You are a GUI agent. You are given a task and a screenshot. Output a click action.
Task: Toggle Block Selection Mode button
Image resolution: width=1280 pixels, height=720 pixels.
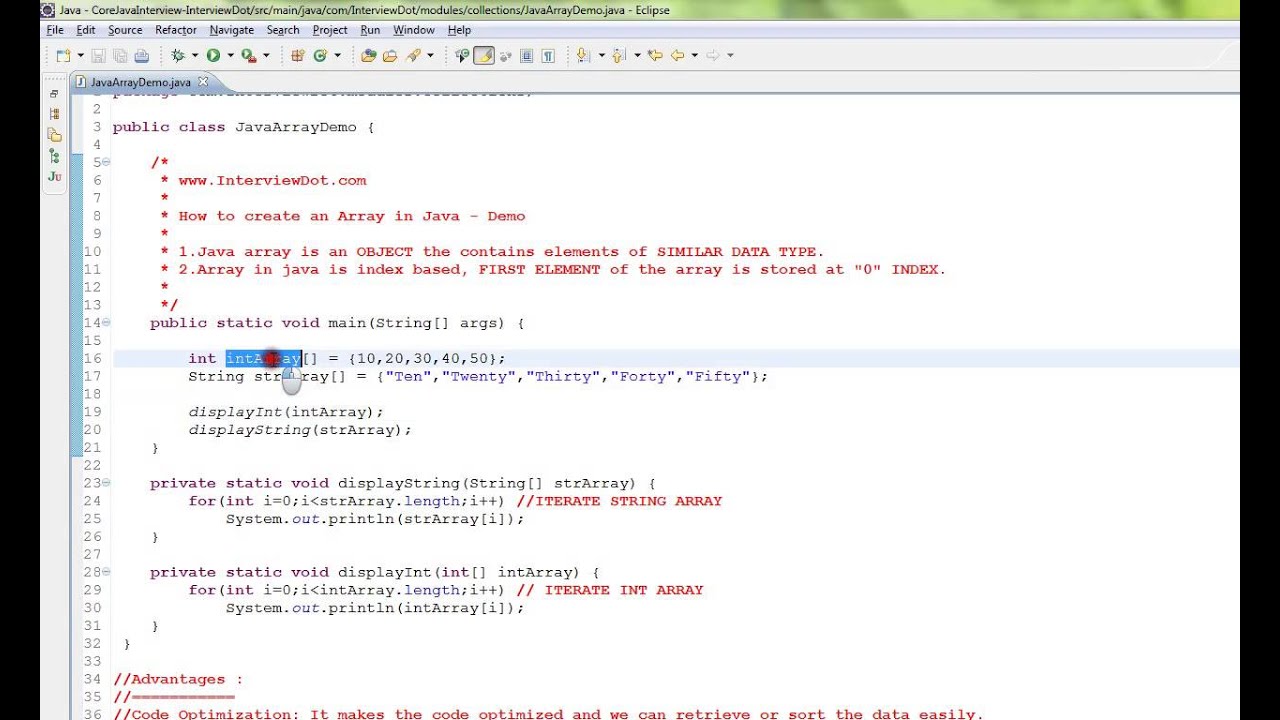click(527, 56)
